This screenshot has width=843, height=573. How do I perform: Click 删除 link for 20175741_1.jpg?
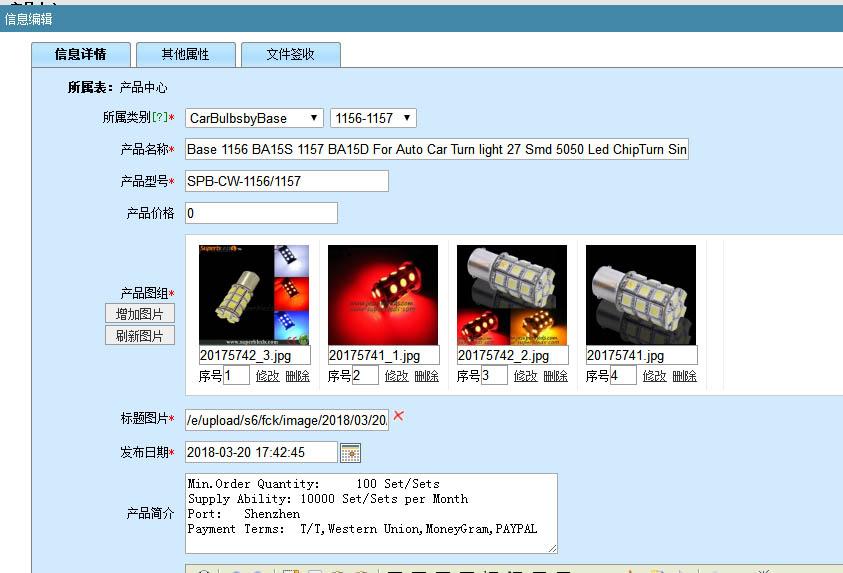click(x=426, y=376)
